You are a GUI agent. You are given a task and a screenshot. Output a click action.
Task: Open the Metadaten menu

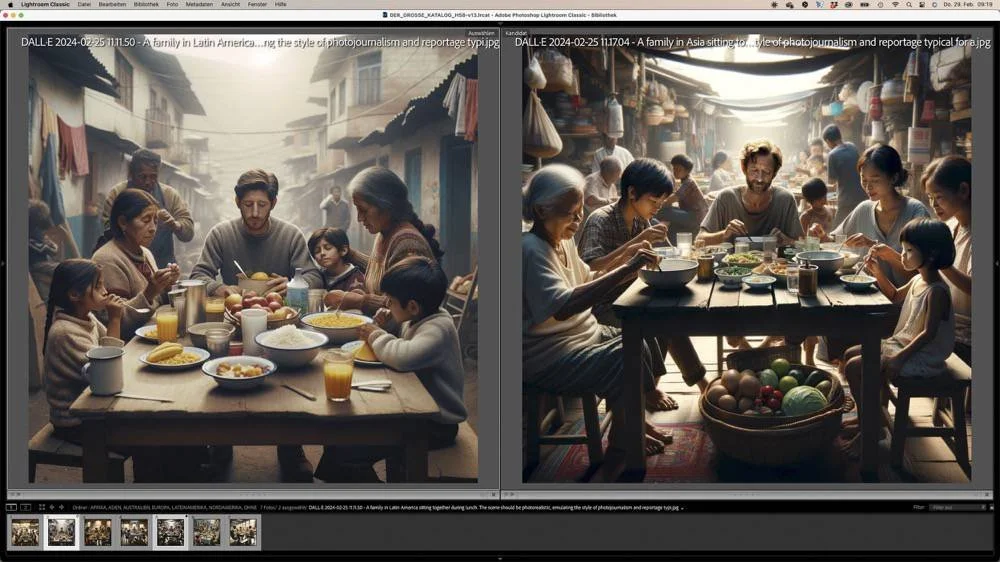pos(199,4)
